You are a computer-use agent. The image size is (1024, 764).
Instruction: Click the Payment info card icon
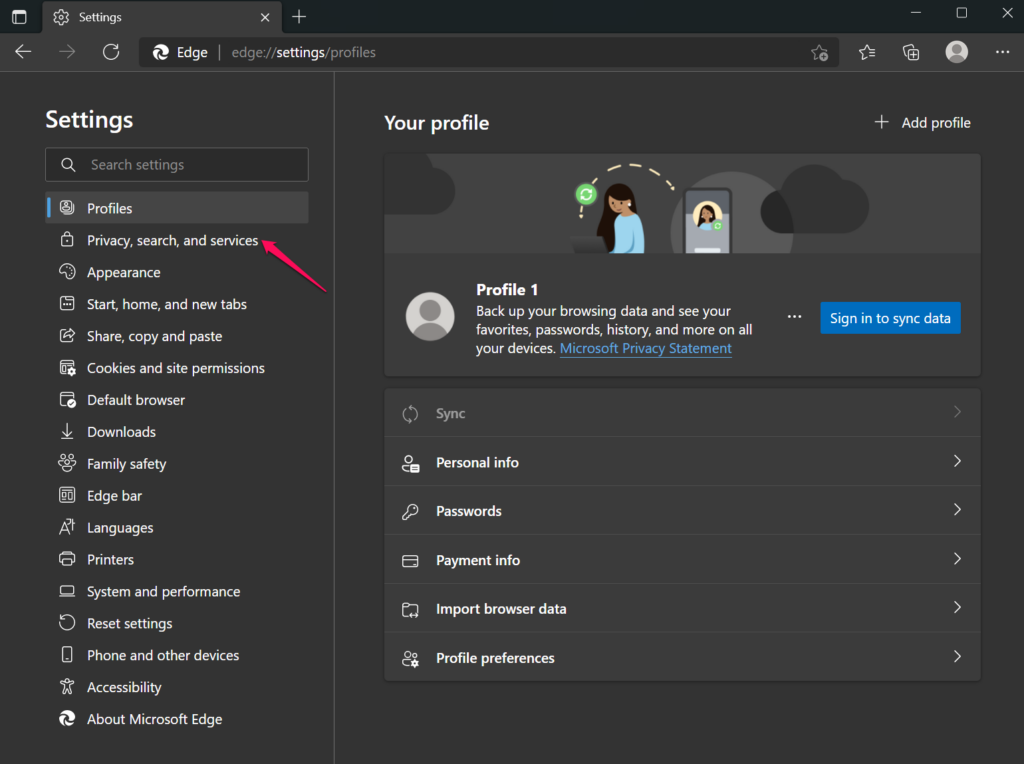click(410, 561)
